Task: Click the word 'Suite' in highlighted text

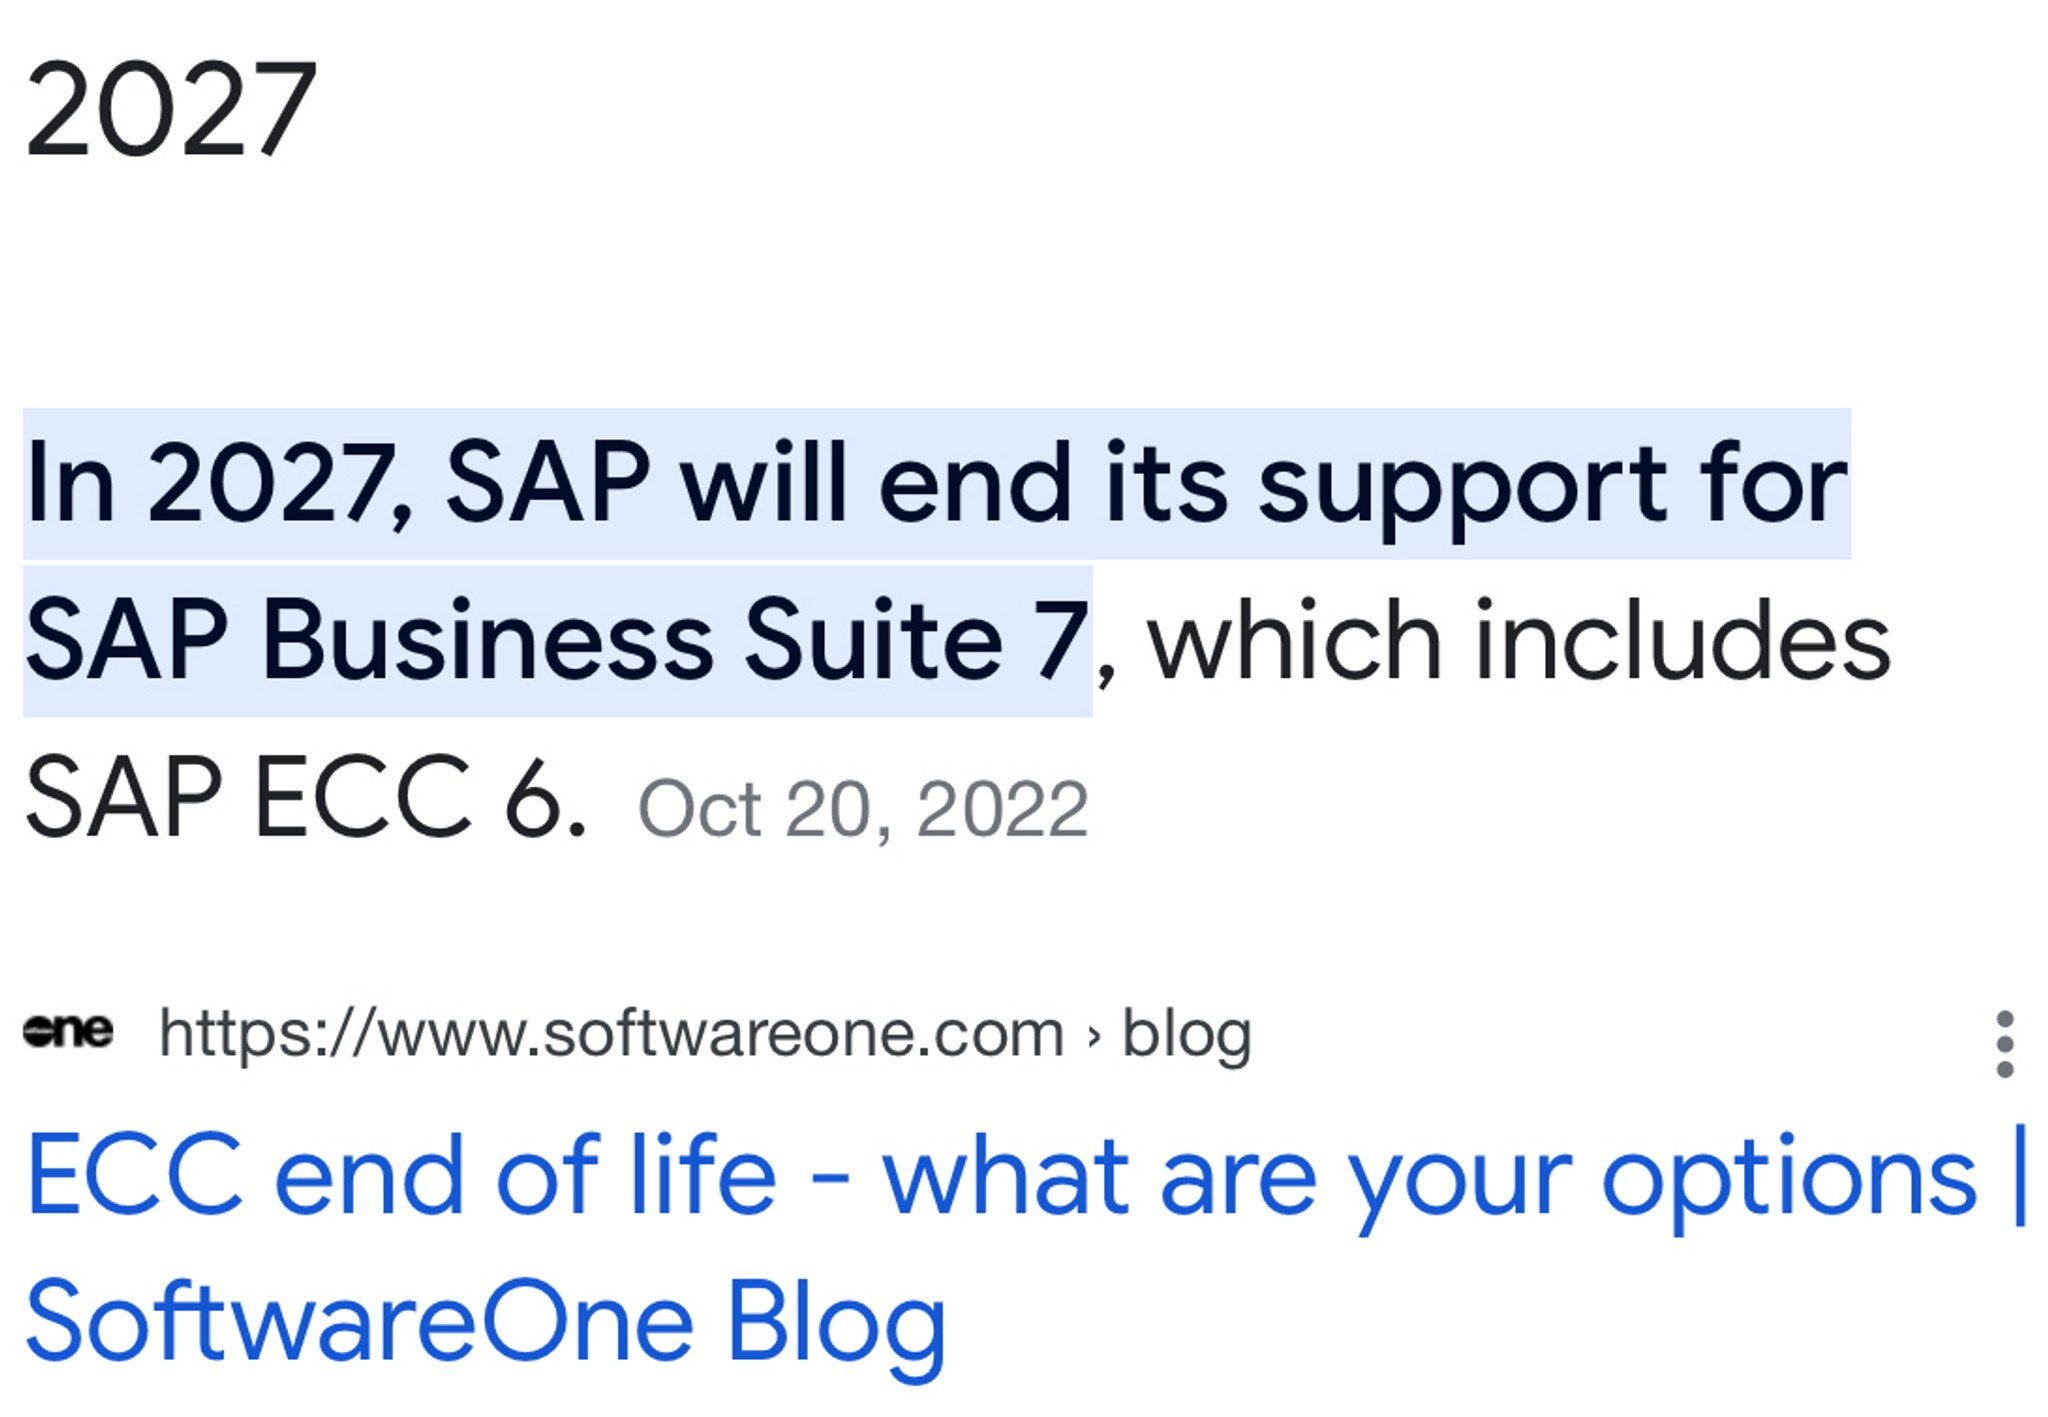Action: [873, 640]
